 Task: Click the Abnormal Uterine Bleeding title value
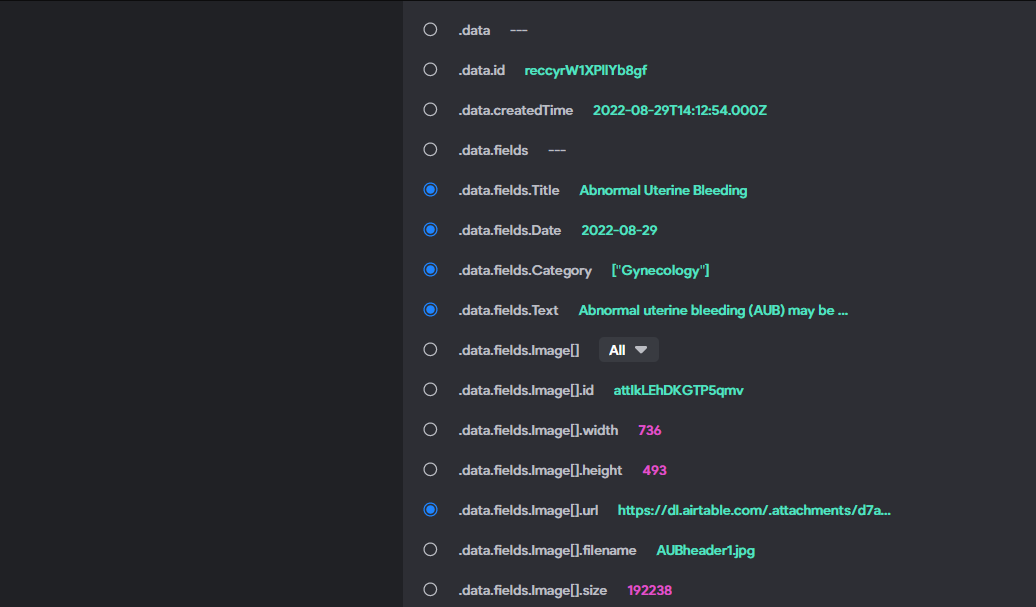(663, 190)
